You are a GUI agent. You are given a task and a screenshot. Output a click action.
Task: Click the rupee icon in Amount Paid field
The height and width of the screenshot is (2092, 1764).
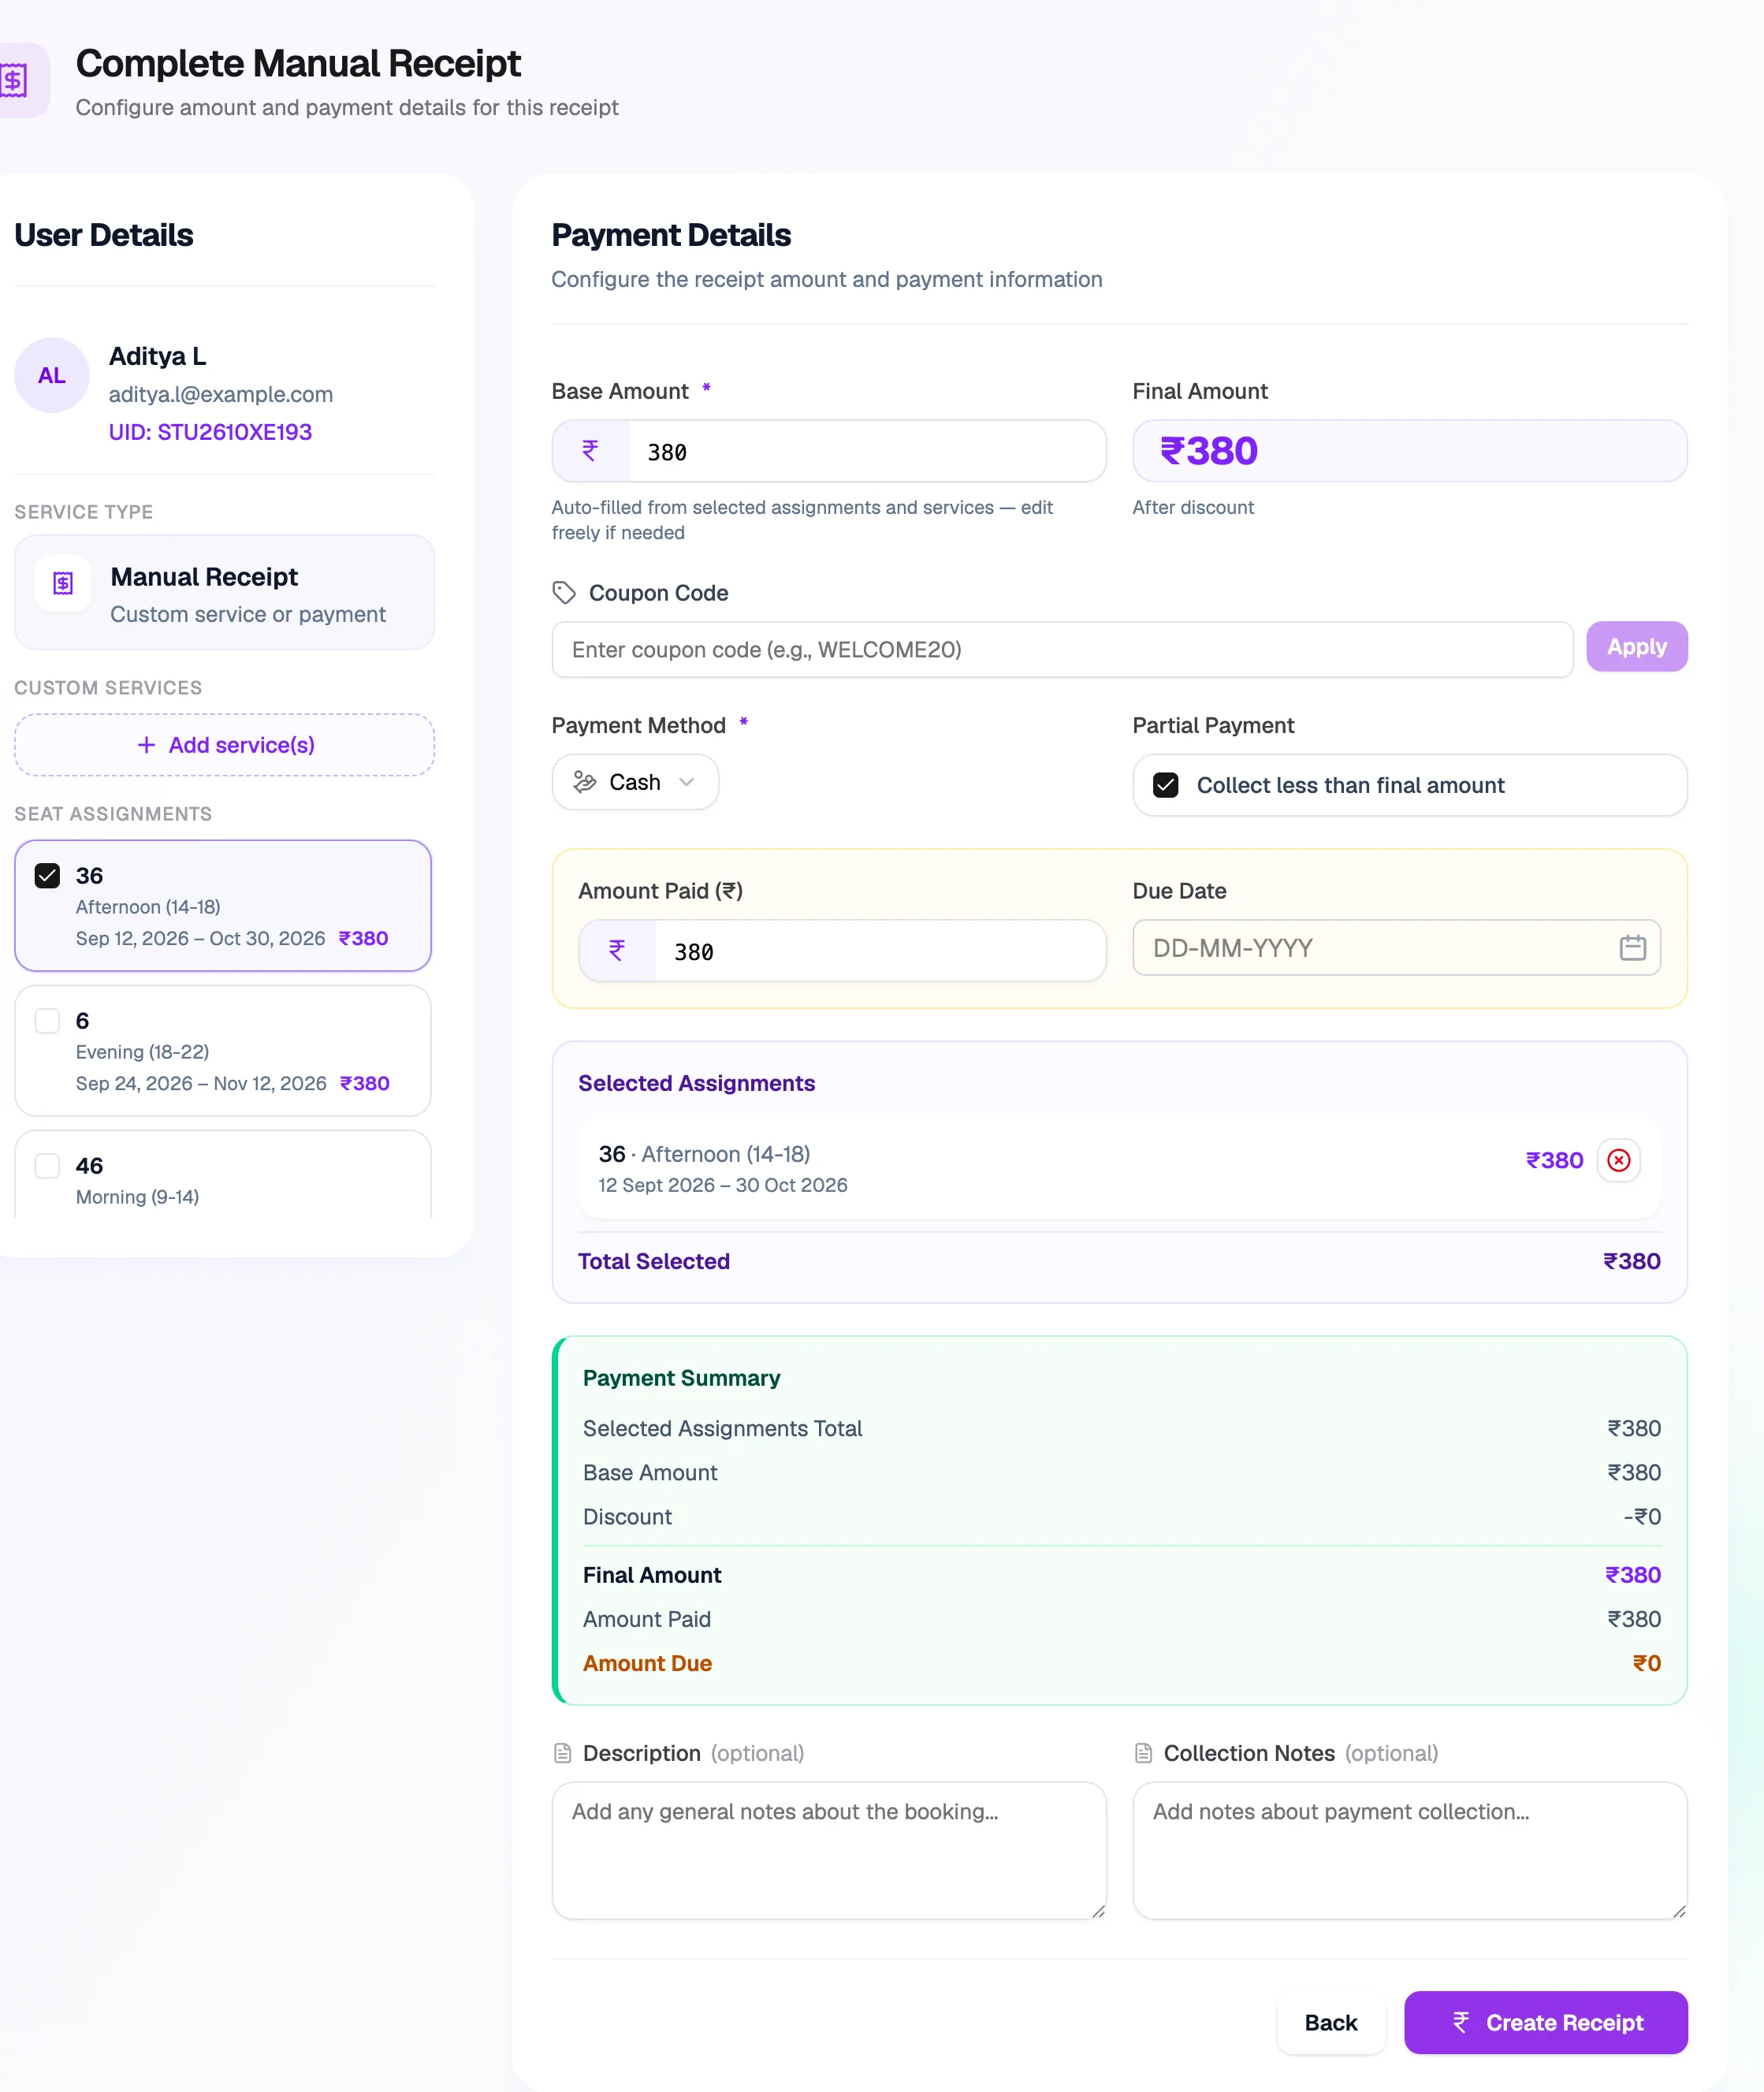click(x=617, y=950)
